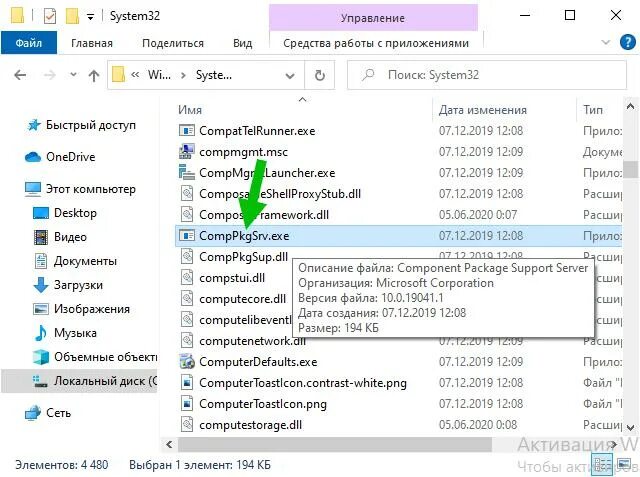Select the Управление contextual tab header
This screenshot has width=640, height=477.
click(373, 18)
